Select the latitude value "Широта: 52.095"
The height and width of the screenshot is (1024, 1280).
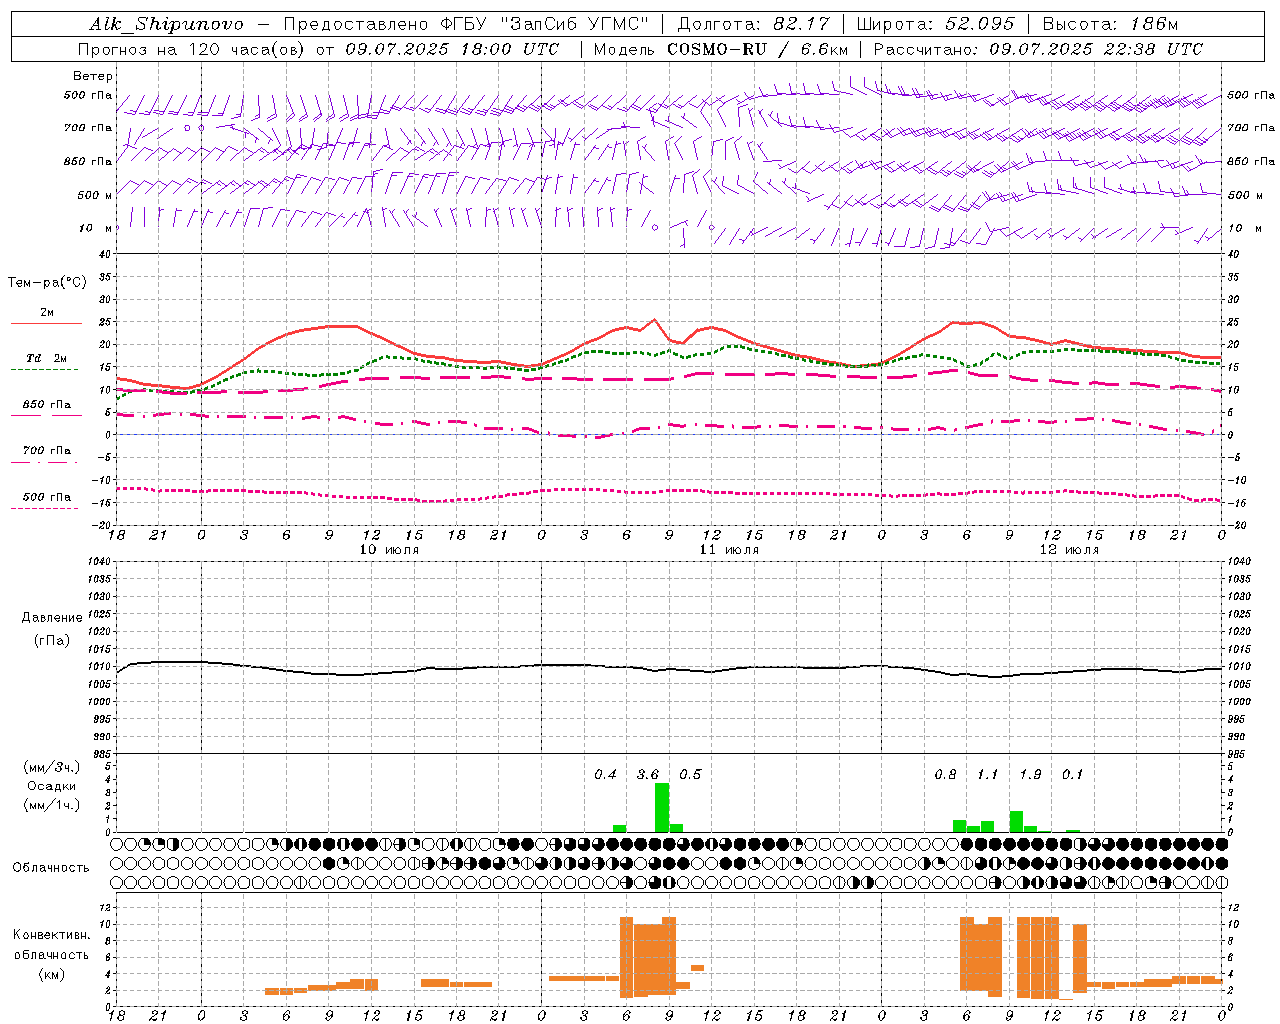(x=935, y=24)
